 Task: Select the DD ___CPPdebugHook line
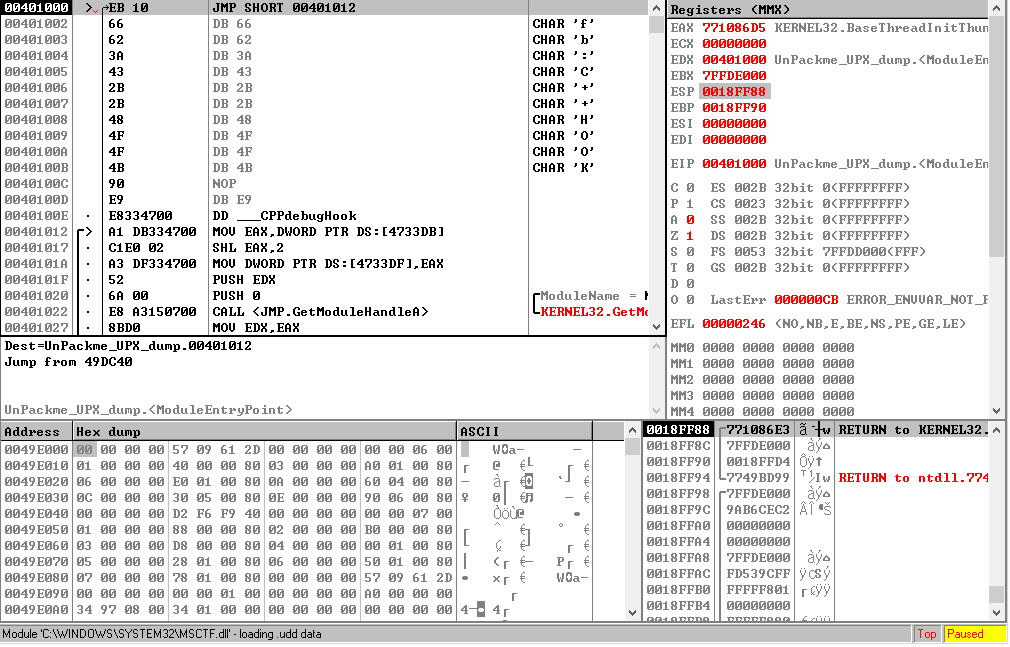pyautogui.click(x=285, y=216)
